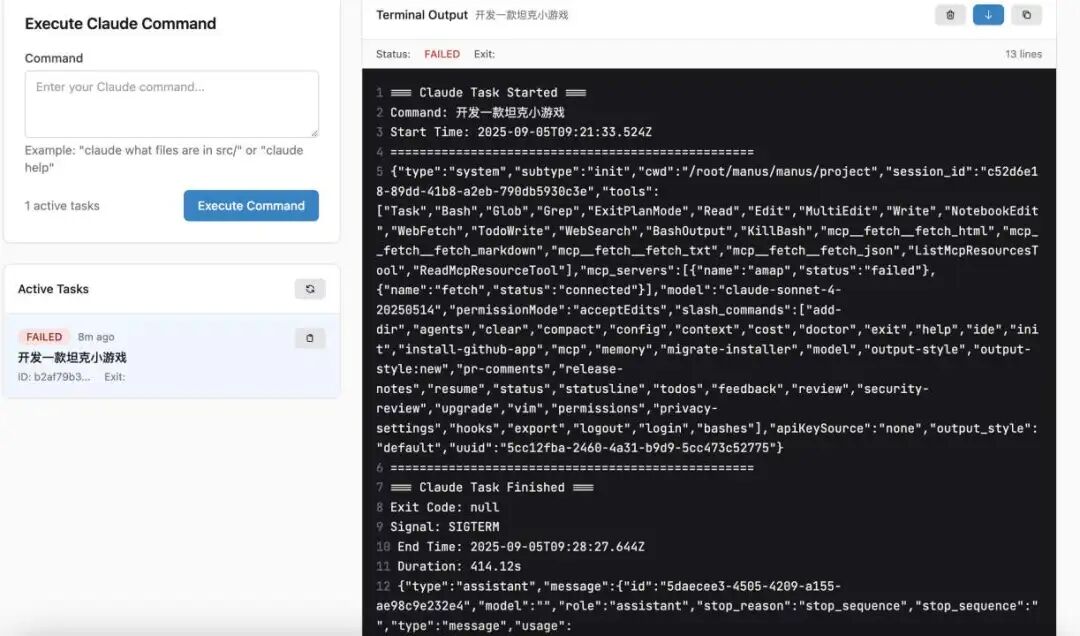Image resolution: width=1080 pixels, height=636 pixels.
Task: Click the 'Terminal Output' heading
Action: (422, 14)
